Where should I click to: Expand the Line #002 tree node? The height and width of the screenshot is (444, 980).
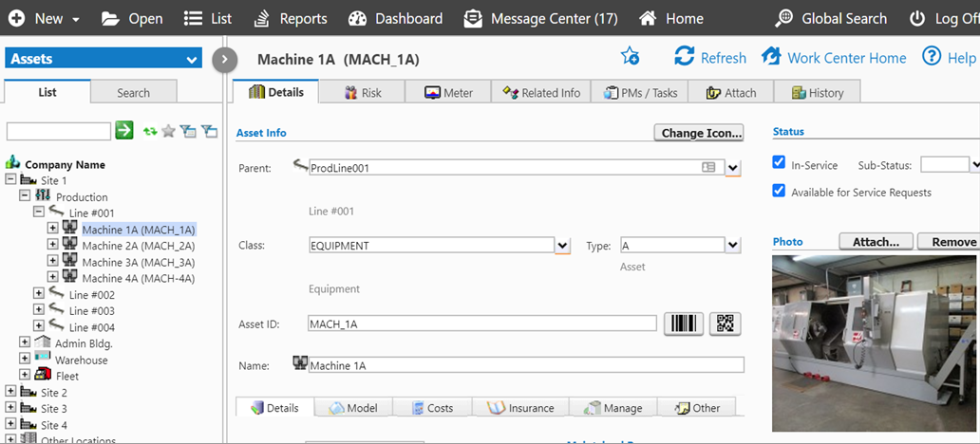pos(39,294)
